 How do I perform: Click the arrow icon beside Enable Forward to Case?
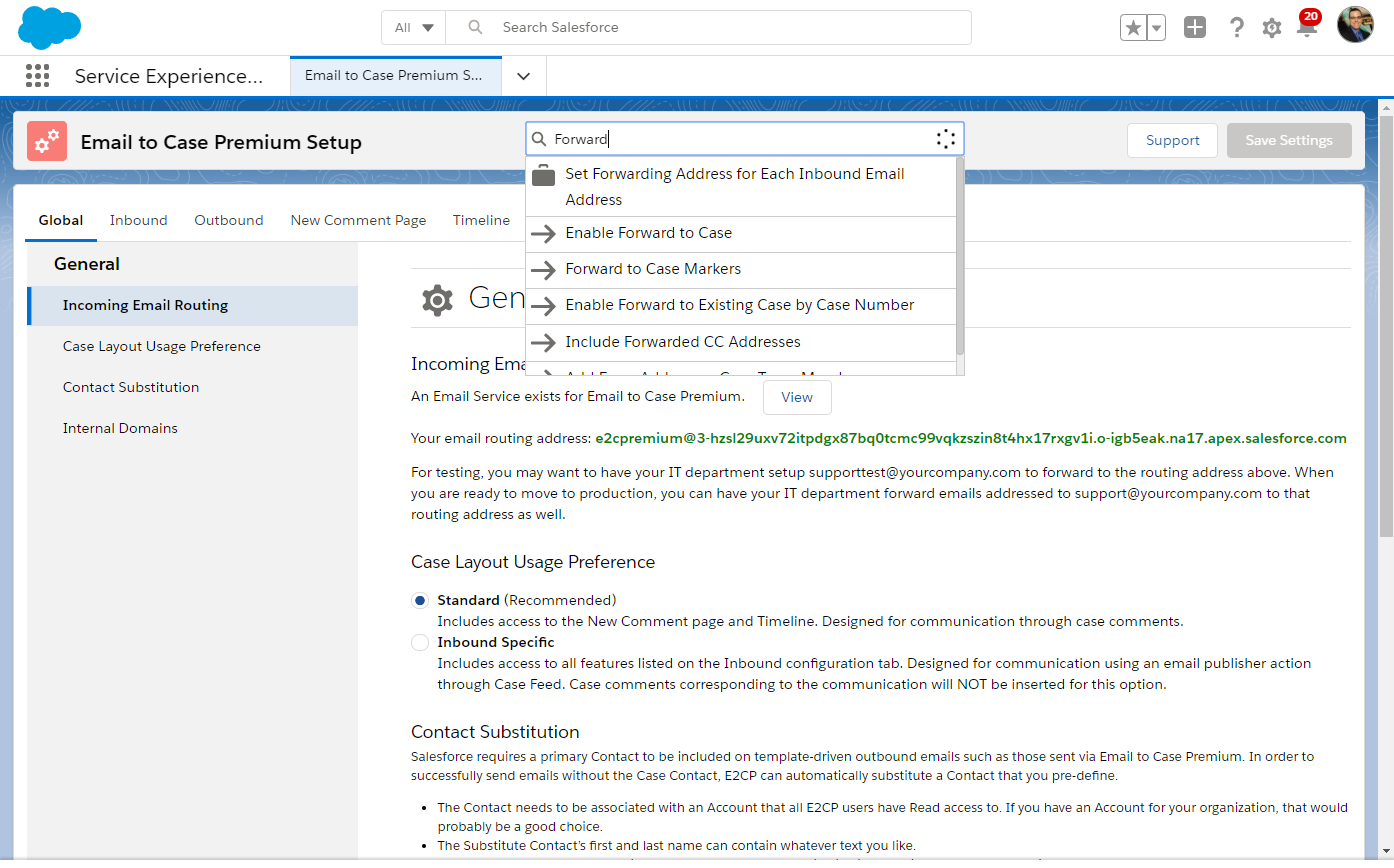coord(543,233)
